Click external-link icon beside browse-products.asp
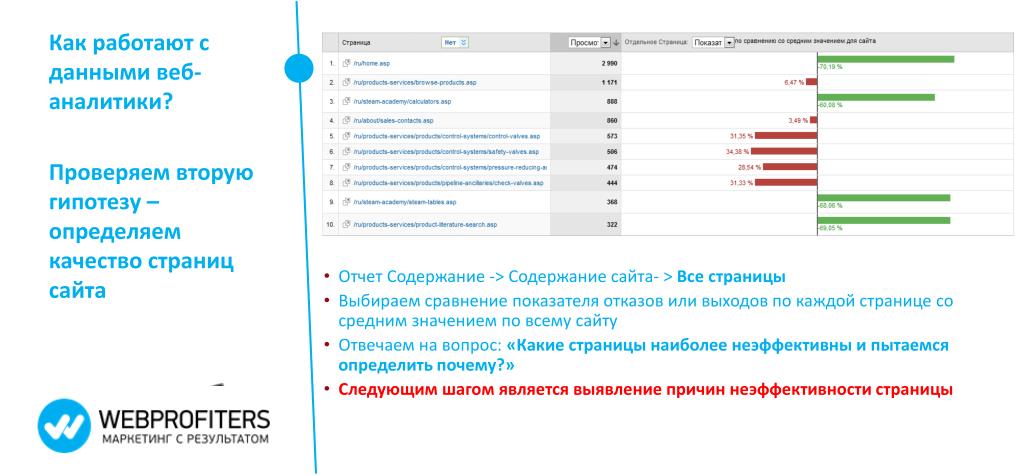 point(346,83)
